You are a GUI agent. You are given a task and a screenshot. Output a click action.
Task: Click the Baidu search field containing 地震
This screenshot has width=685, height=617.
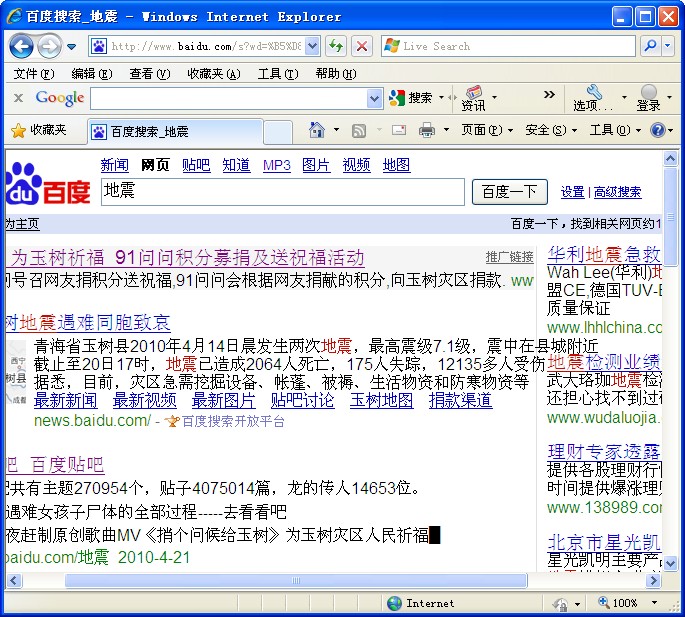[283, 192]
